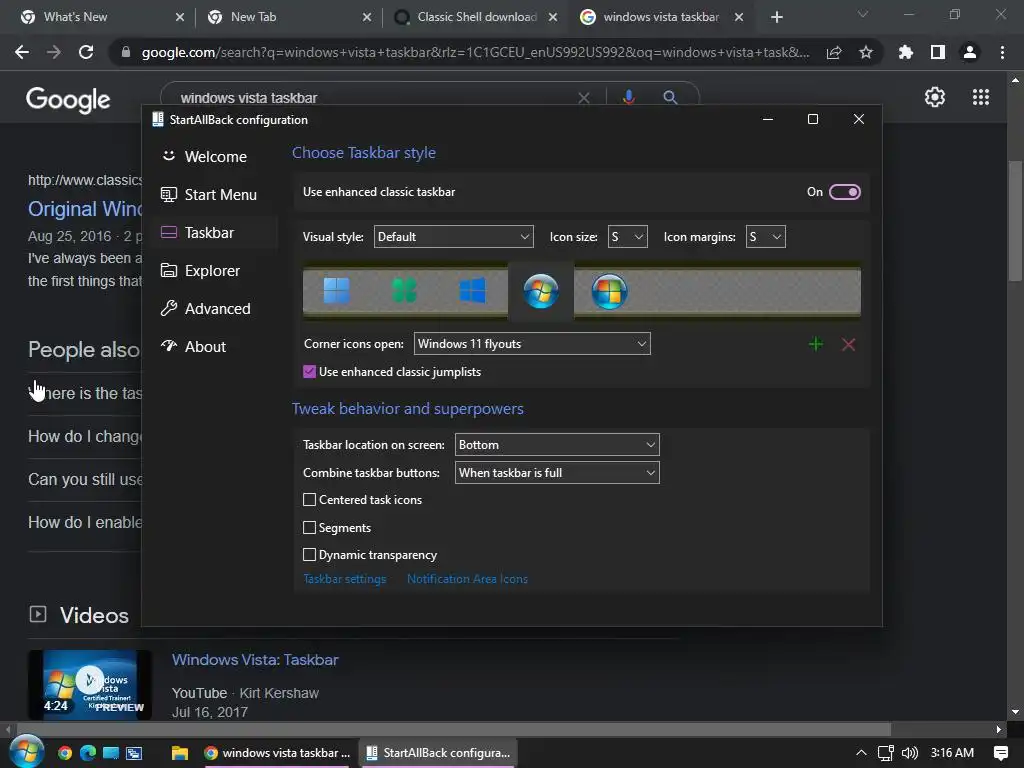Viewport: 1024px width, 768px height.
Task: Remove start button with red X icon
Action: tap(848, 344)
